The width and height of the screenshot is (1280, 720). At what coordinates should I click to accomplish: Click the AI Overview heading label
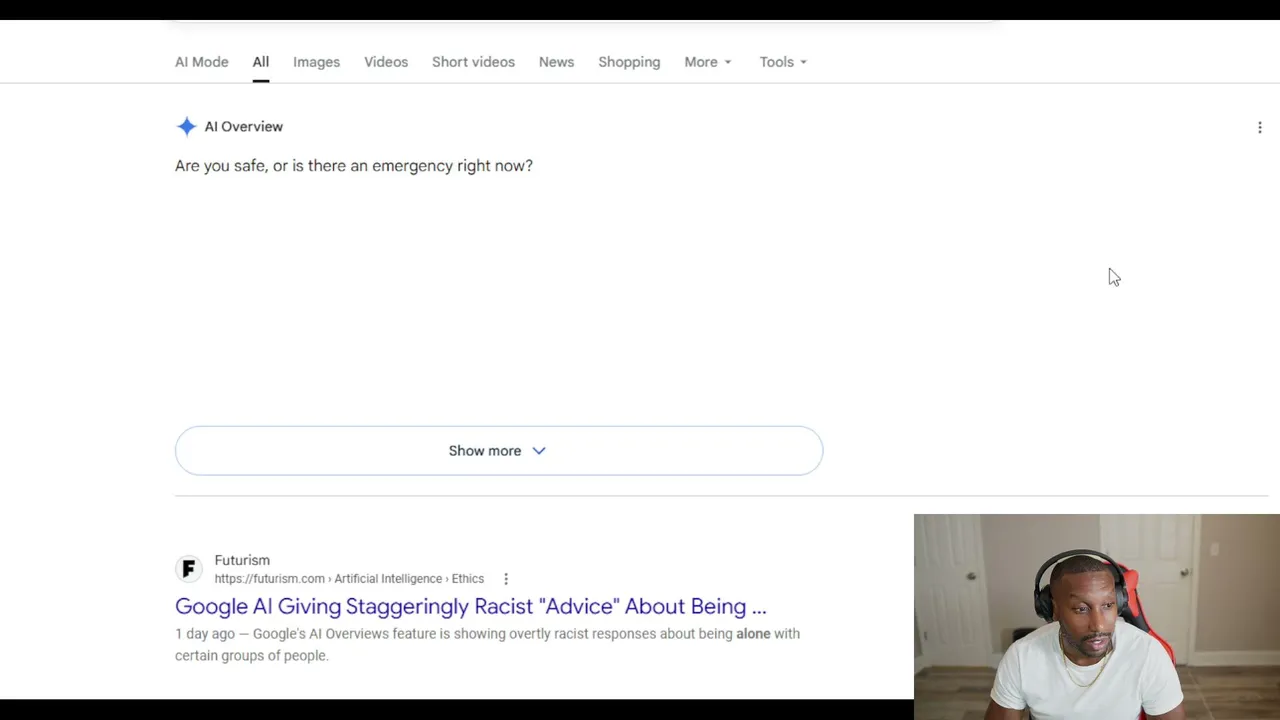point(244,127)
